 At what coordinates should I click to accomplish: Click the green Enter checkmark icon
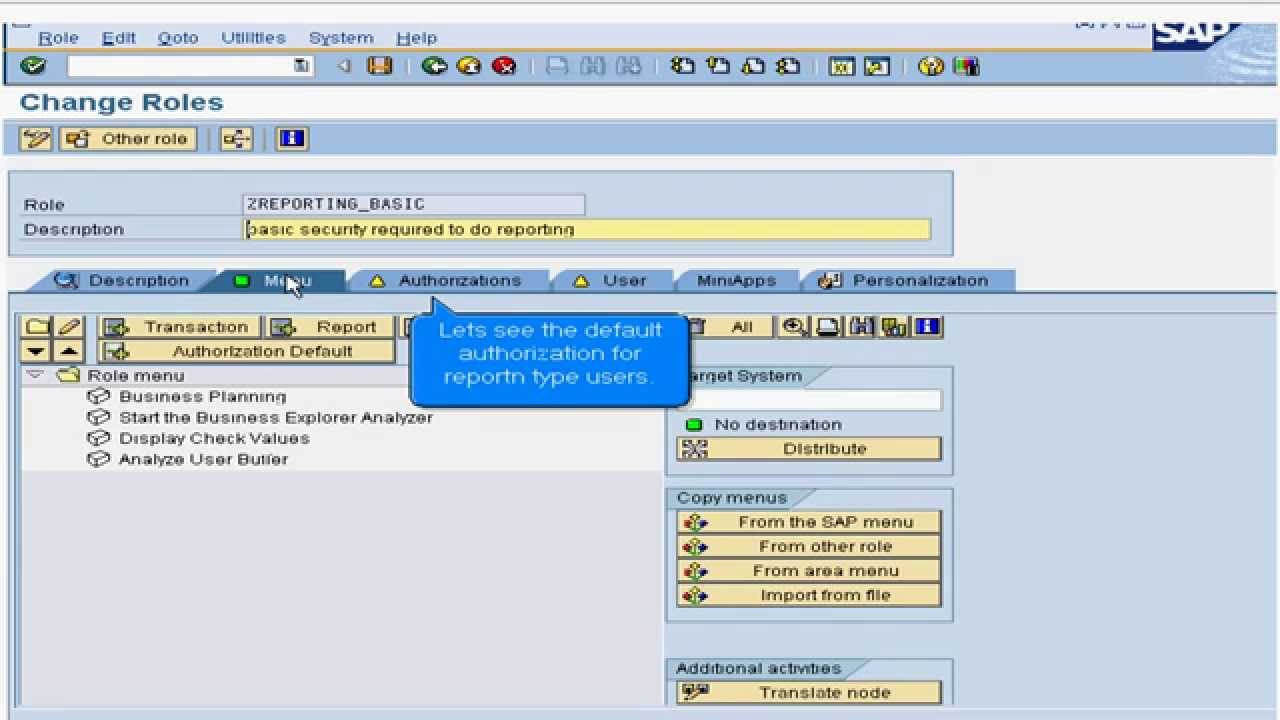pos(32,66)
